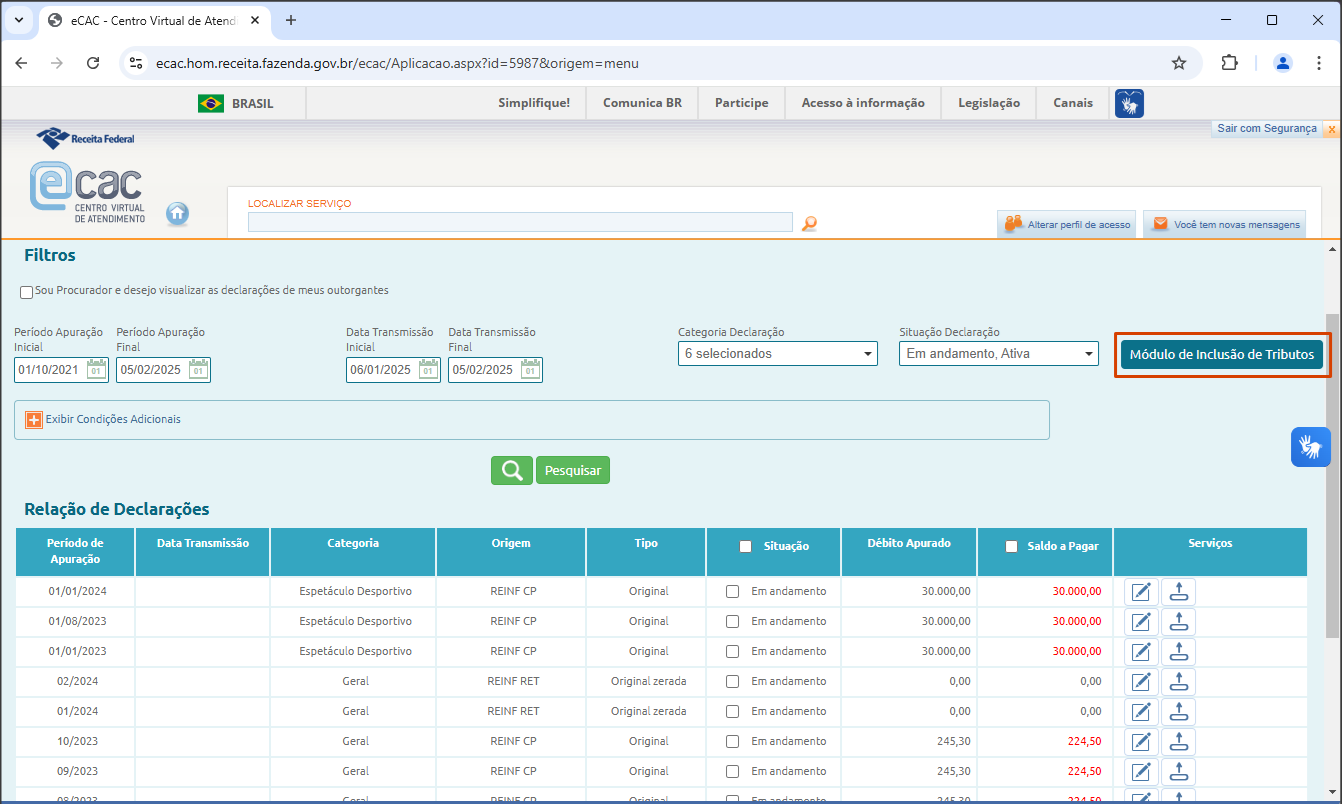Select checkbox for 01/01/2024 row
1342x804 pixels.
coord(733,591)
